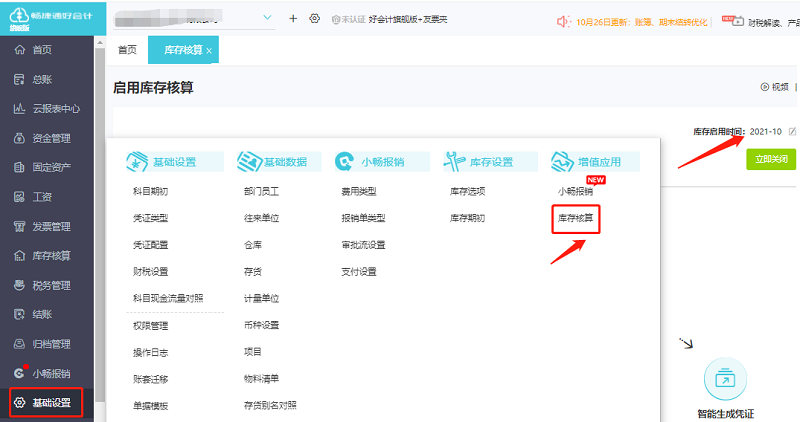800x422 pixels.
Task: Click the sidebar 库存核算 warehouse icon
Action: [x=19, y=256]
